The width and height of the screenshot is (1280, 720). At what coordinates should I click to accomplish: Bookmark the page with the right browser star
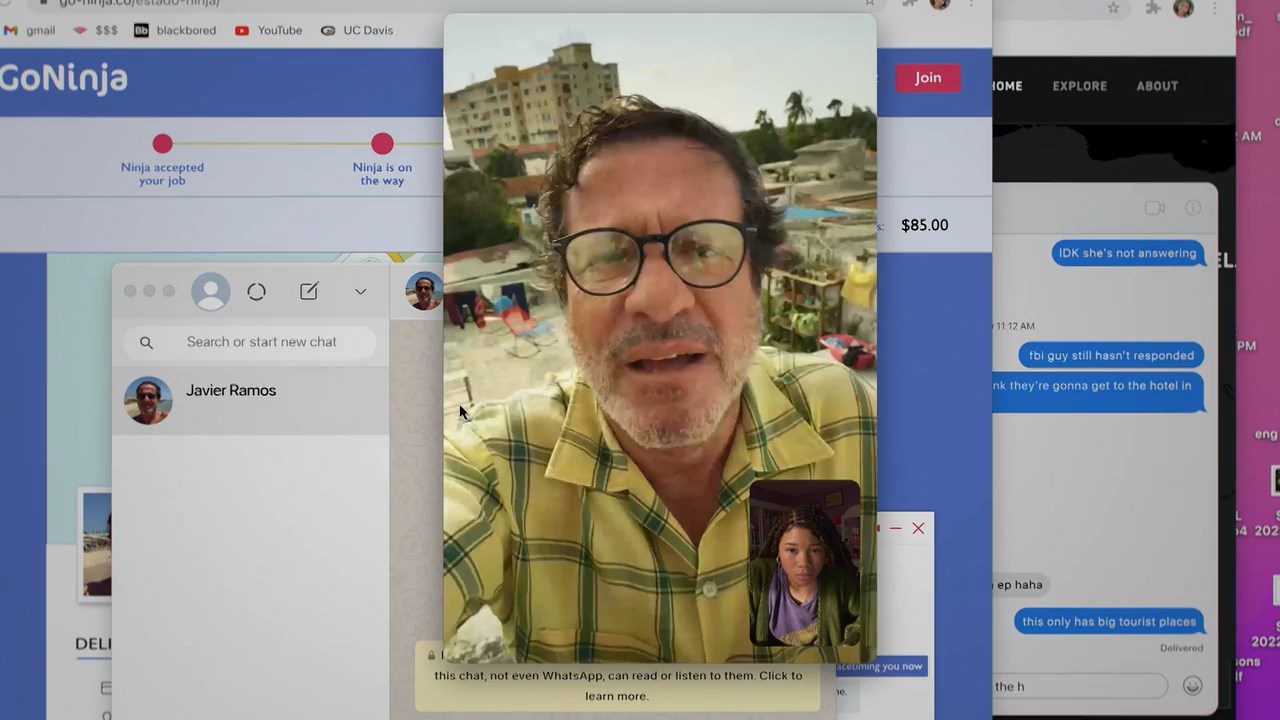pyautogui.click(x=1113, y=8)
